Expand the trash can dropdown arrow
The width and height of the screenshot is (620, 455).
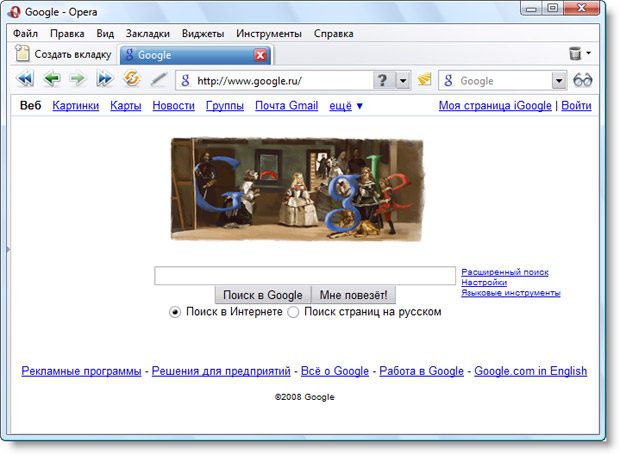pos(588,53)
